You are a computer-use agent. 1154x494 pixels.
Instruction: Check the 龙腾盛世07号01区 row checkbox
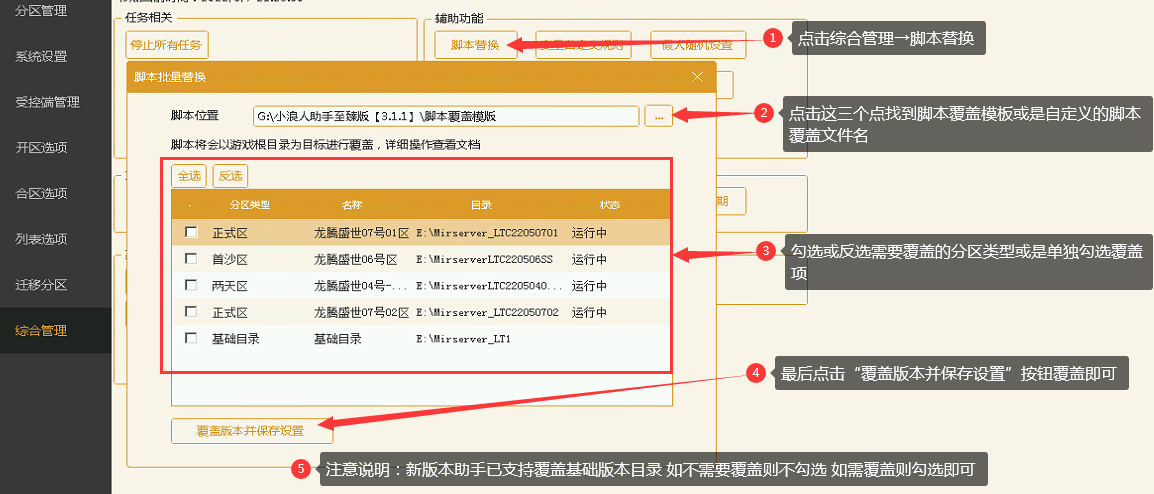(191, 232)
